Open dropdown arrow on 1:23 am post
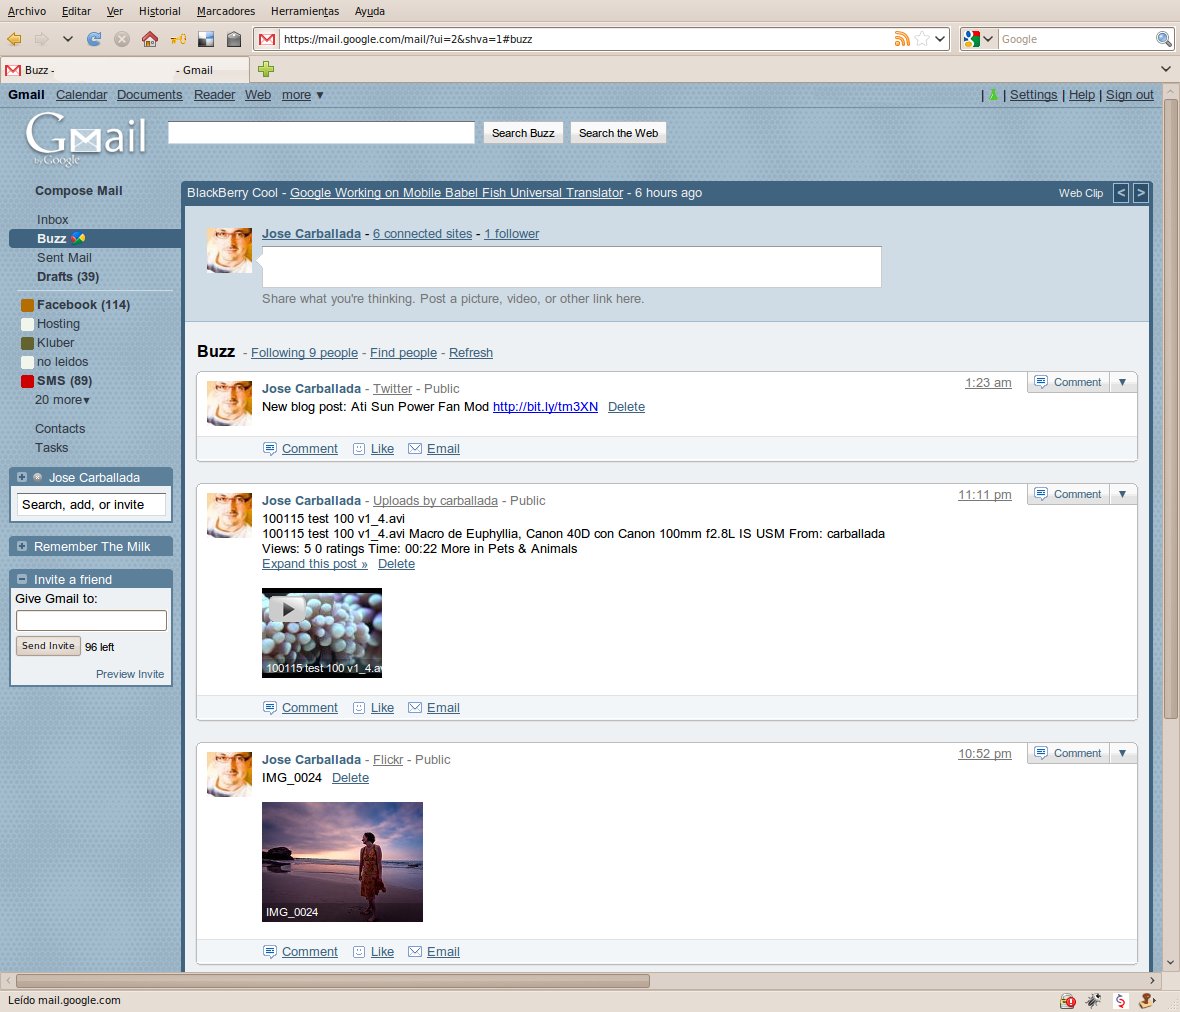 click(x=1123, y=382)
